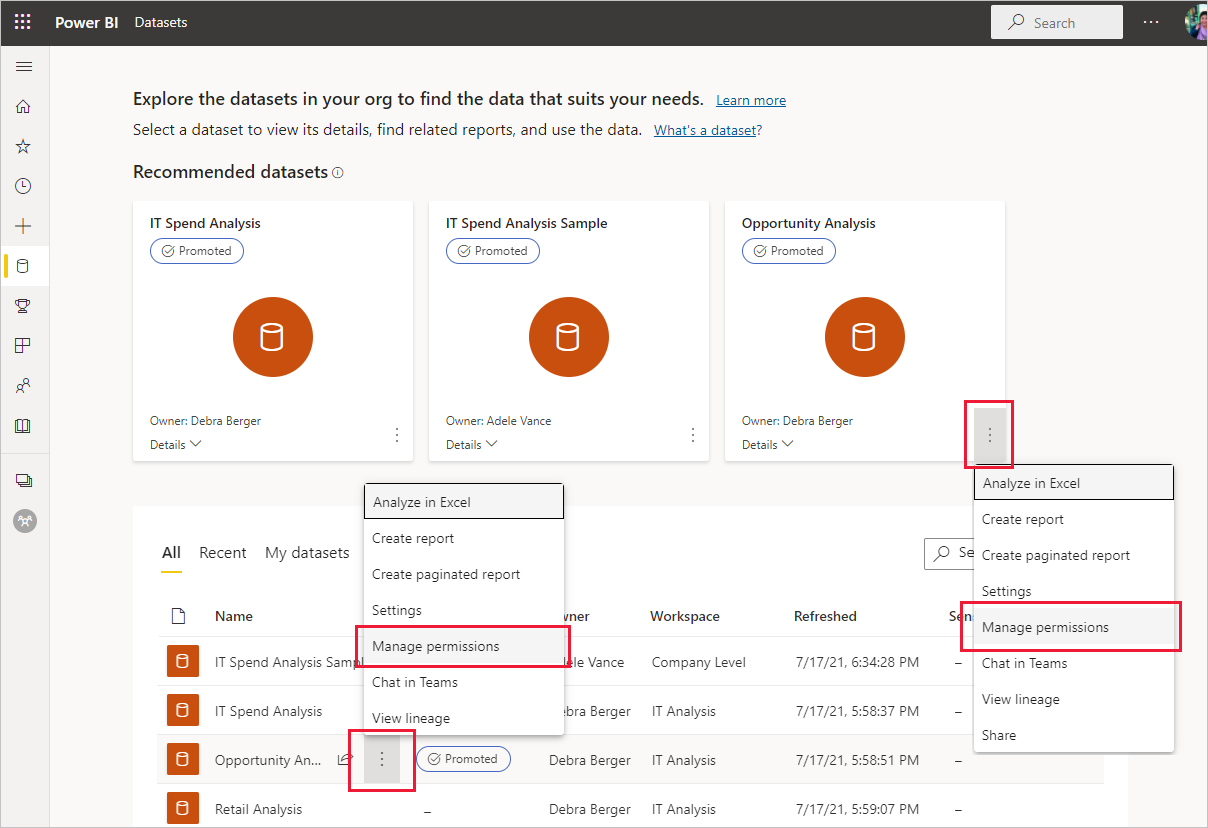Choose Create report in list menu
Viewport: 1208px width, 828px height.
click(x=464, y=538)
